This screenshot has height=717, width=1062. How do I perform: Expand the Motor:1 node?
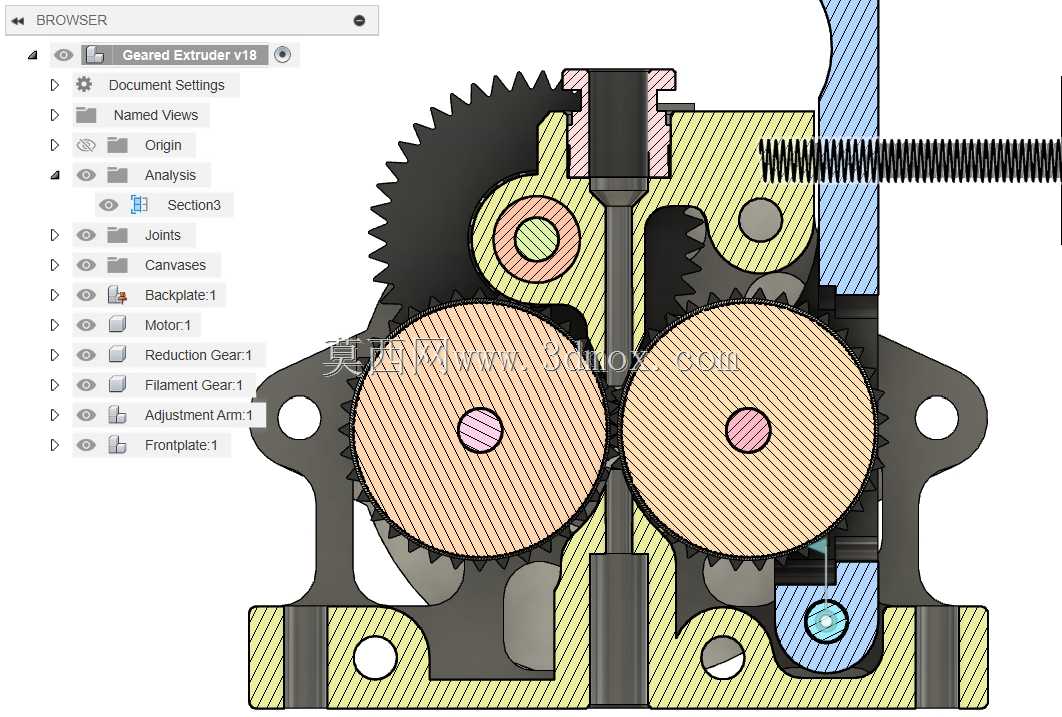tap(55, 325)
